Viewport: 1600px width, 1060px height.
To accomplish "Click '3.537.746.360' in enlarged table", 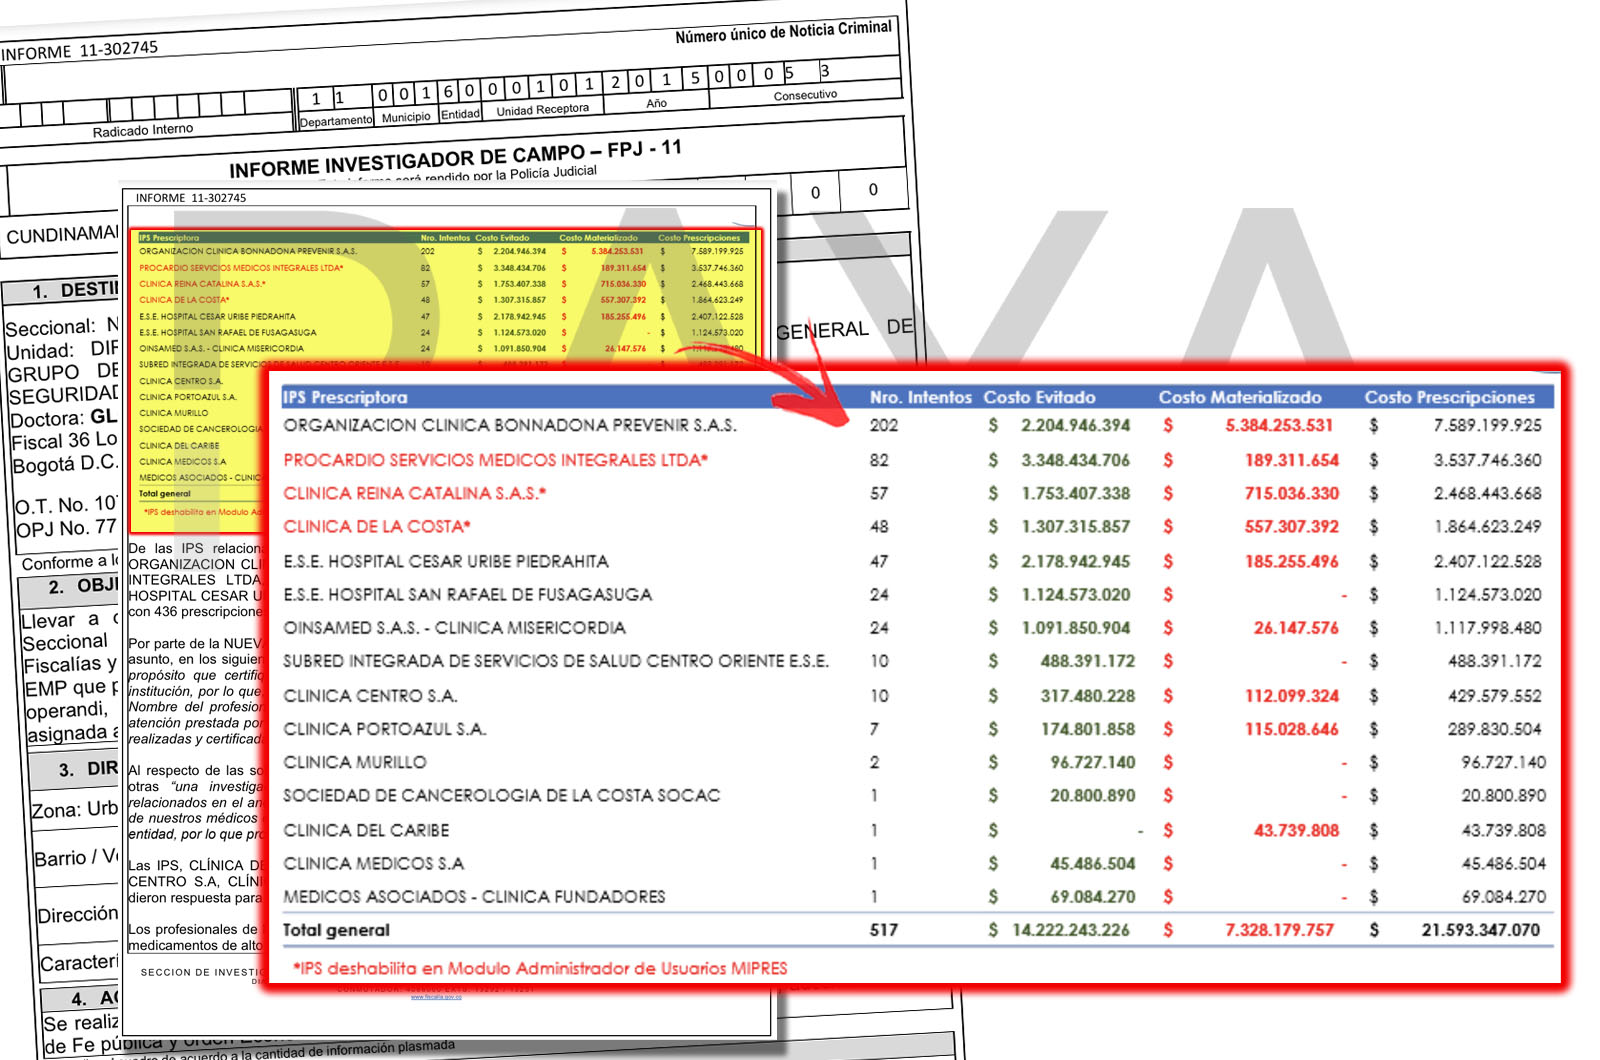I will 1488,460.
